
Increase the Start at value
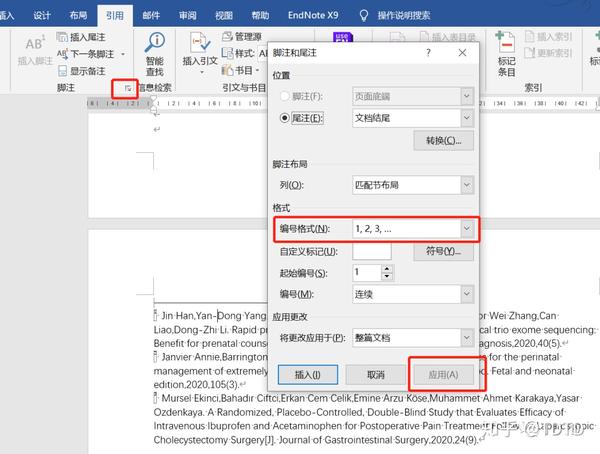[x=387, y=269]
